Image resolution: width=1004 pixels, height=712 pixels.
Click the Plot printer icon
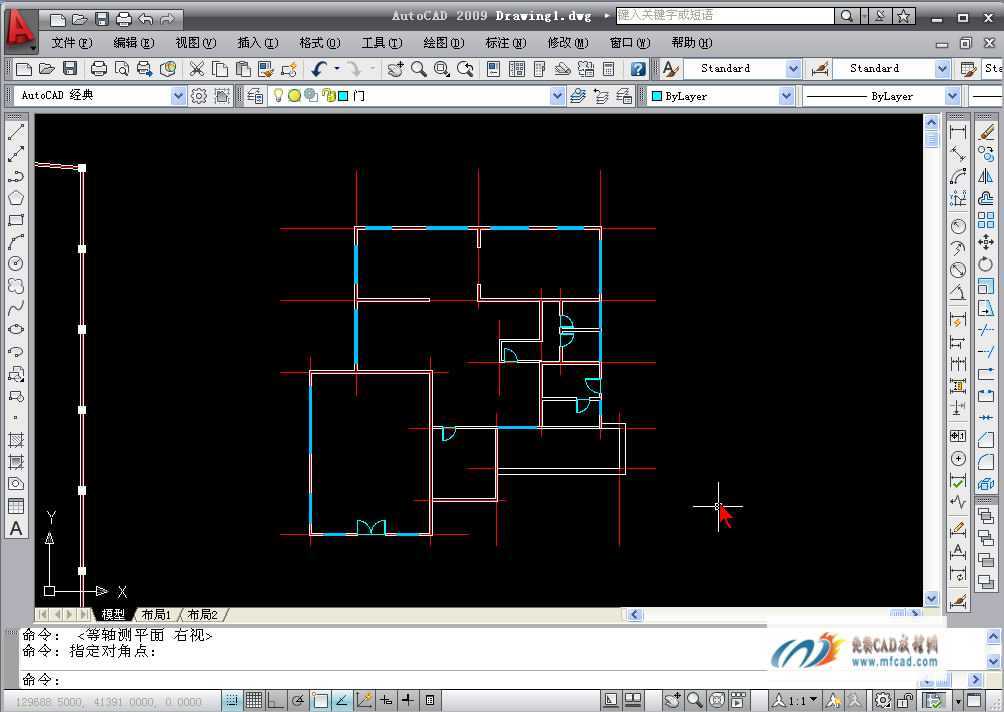[99, 69]
